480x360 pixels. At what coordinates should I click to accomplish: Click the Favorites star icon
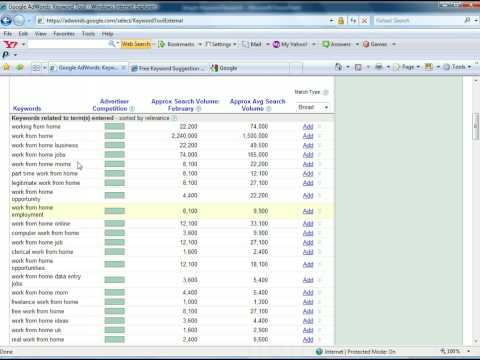pos(6,68)
